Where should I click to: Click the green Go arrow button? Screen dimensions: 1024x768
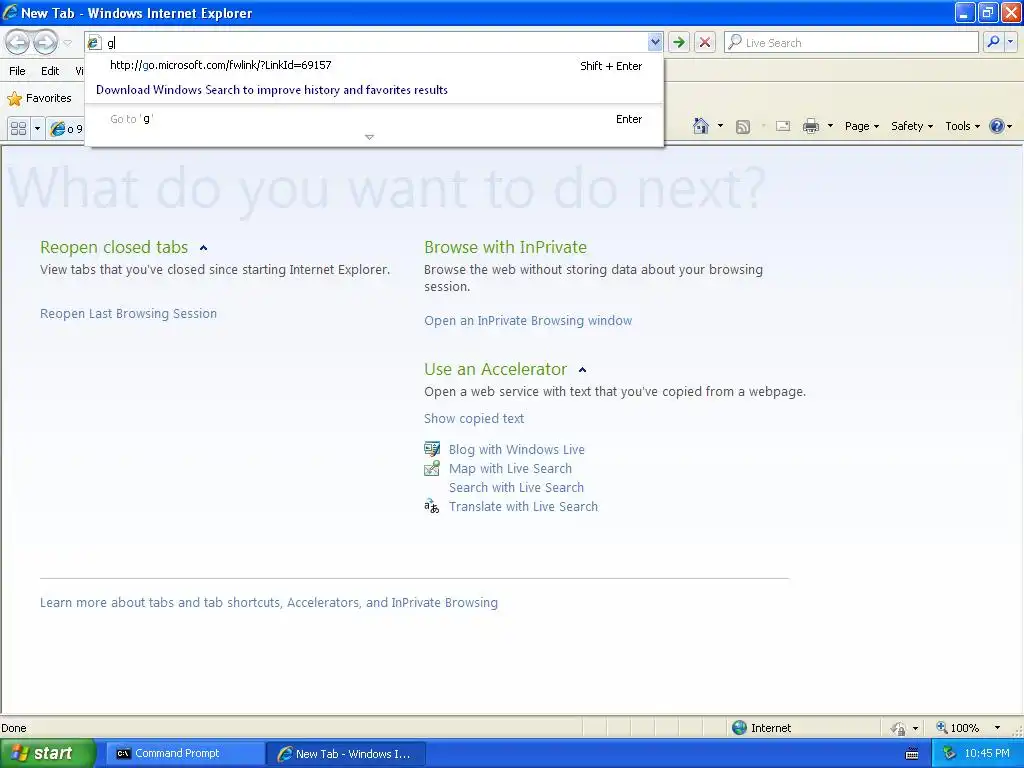[x=679, y=42]
